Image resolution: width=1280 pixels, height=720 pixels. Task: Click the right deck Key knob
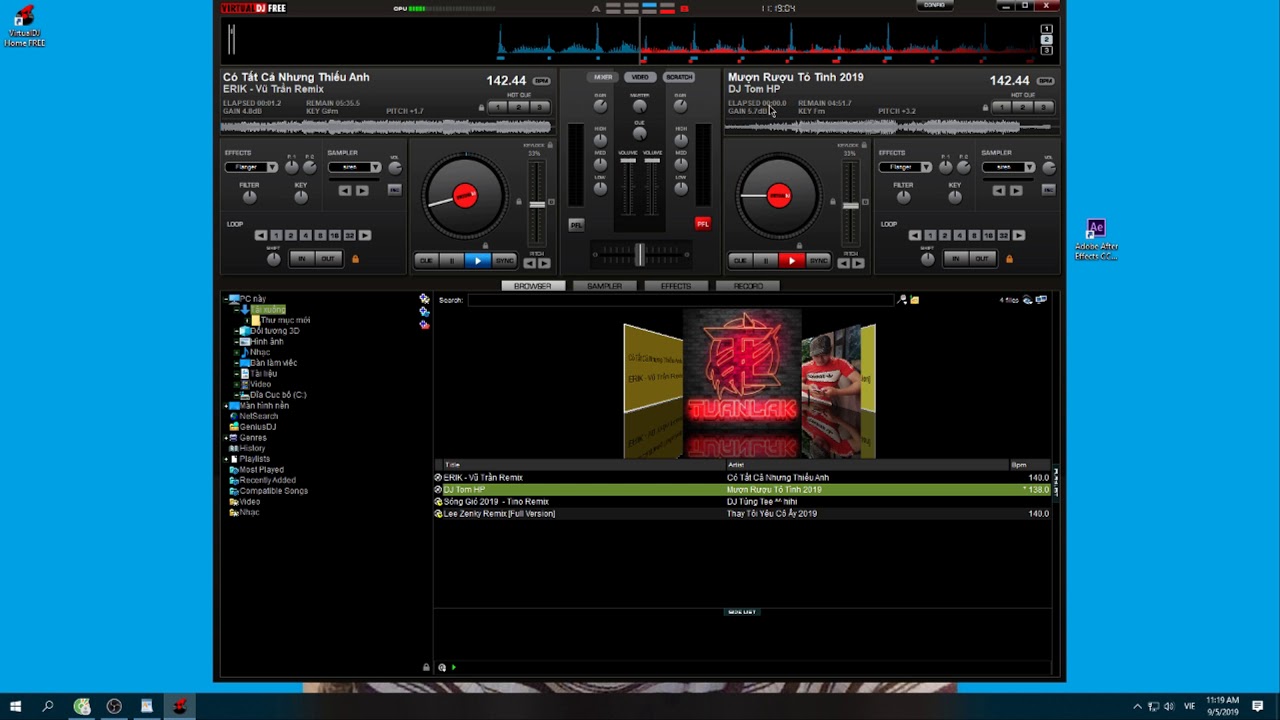coord(955,197)
